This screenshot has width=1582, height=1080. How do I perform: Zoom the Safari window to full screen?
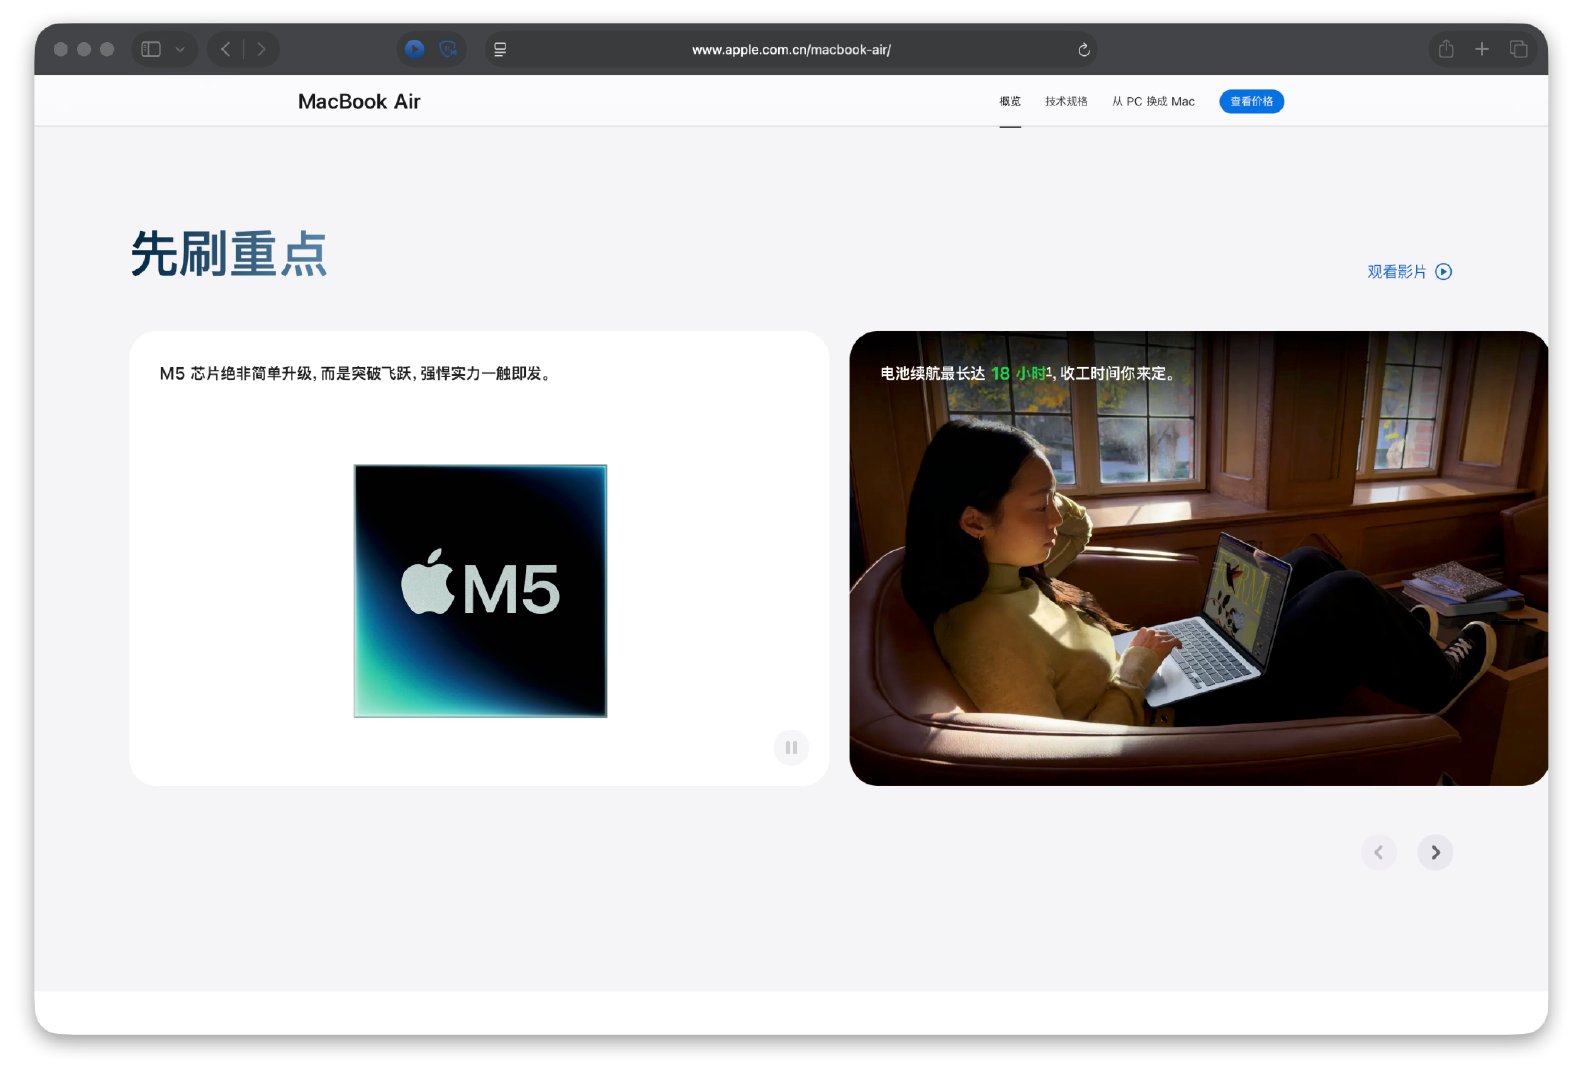pos(107,49)
